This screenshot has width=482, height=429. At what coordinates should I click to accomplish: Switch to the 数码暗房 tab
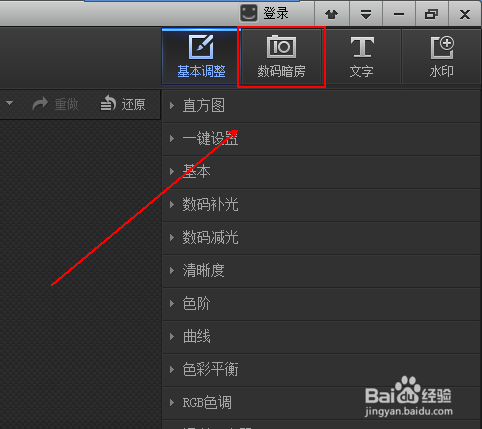[x=281, y=57]
